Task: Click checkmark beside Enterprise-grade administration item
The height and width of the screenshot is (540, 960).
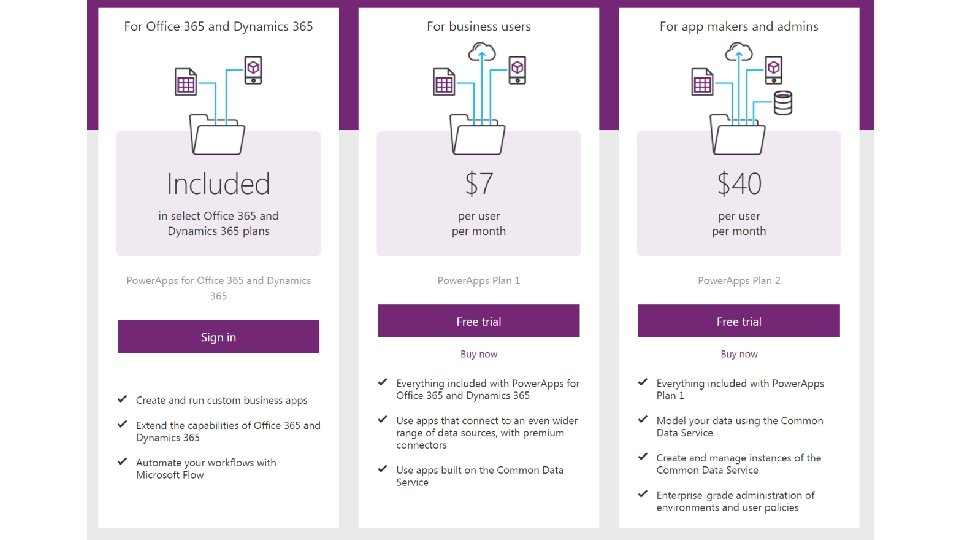Action: (643, 494)
